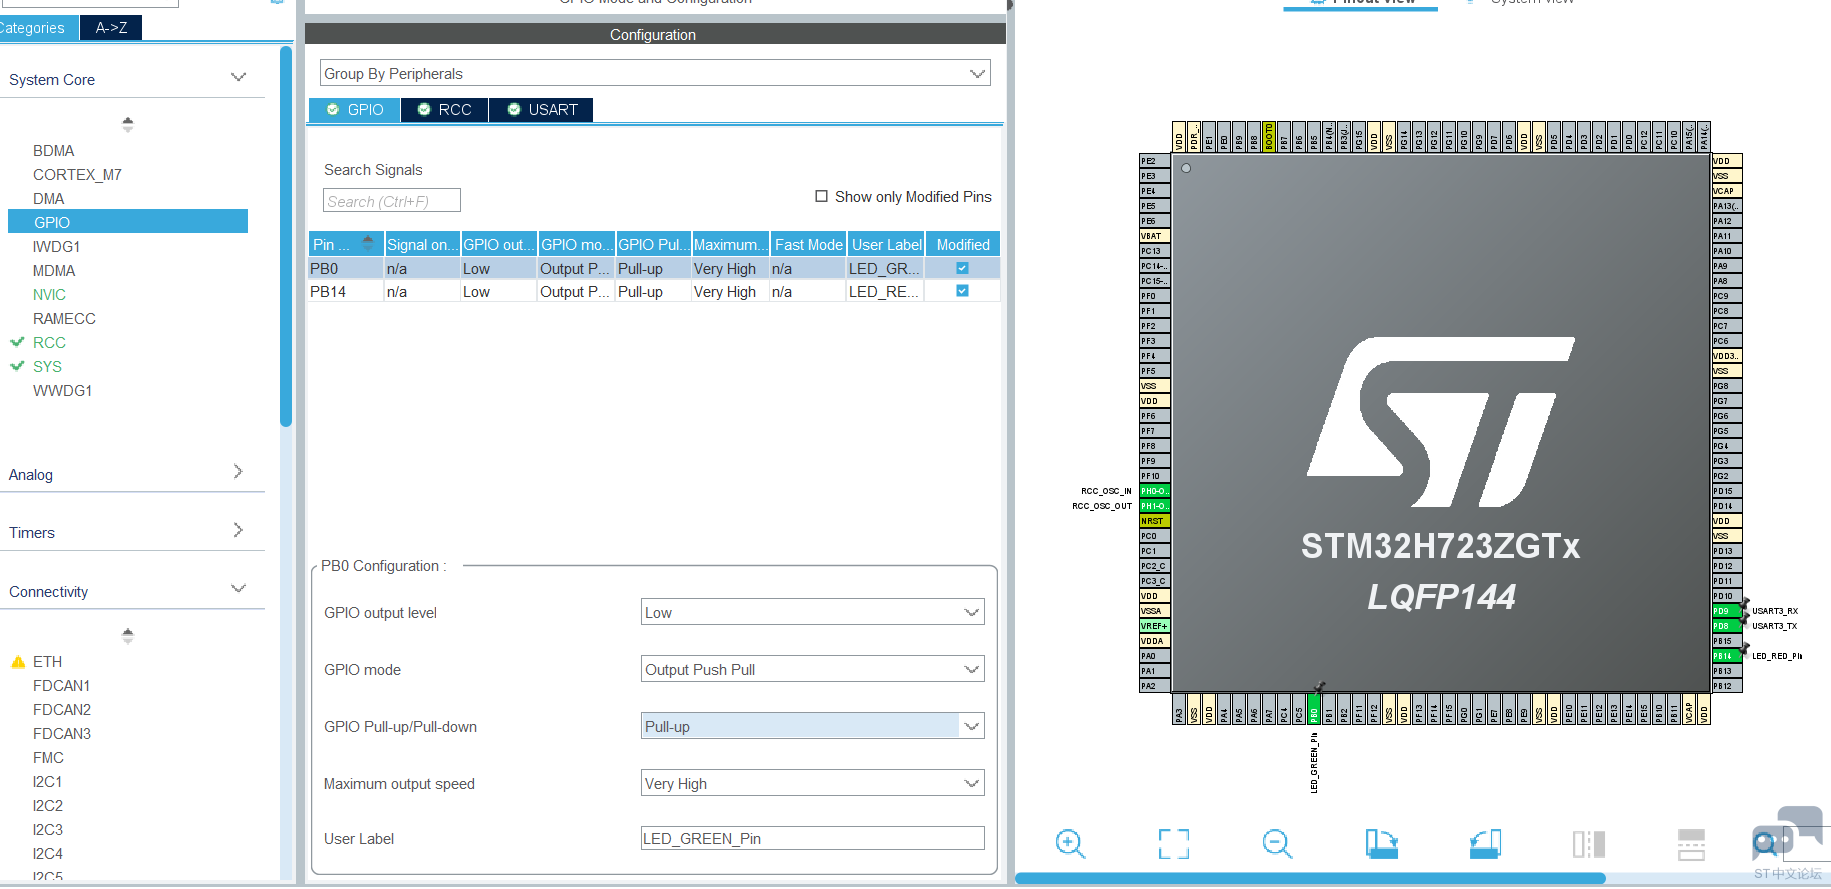The image size is (1831, 889).
Task: Zoom out of the pinout view
Action: pos(1277,843)
